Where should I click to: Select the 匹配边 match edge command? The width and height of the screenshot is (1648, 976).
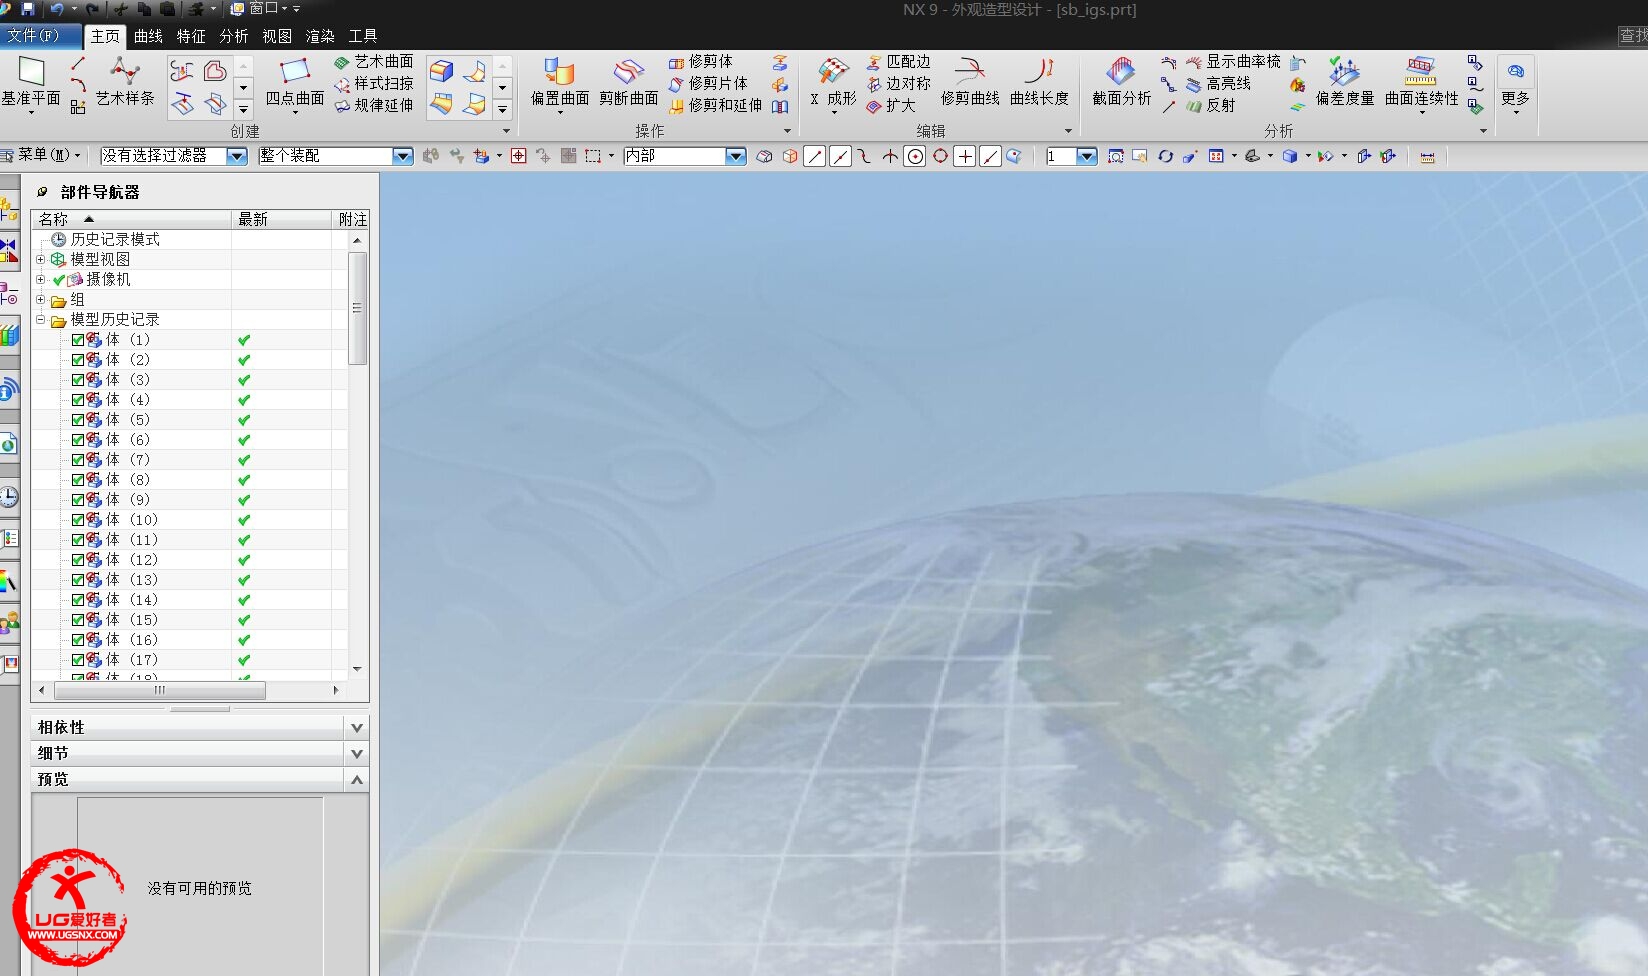coord(899,62)
